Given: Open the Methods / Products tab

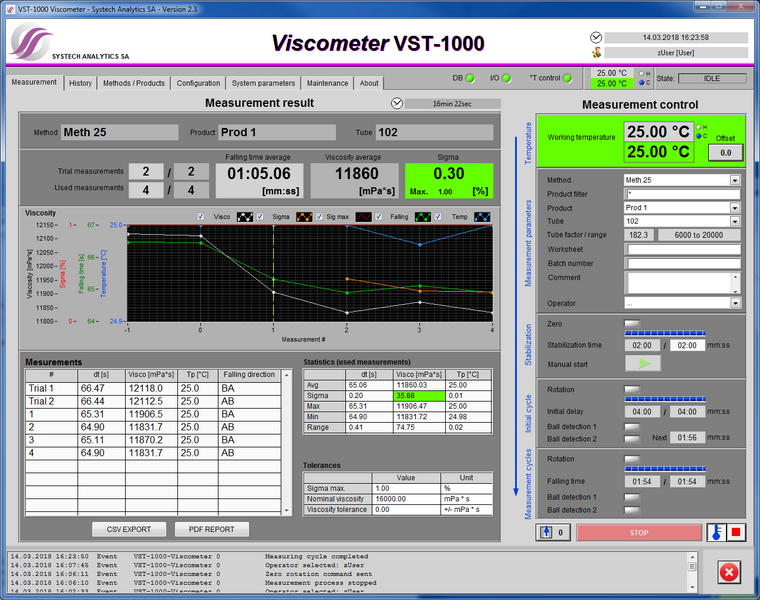Looking at the screenshot, I should pyautogui.click(x=133, y=83).
